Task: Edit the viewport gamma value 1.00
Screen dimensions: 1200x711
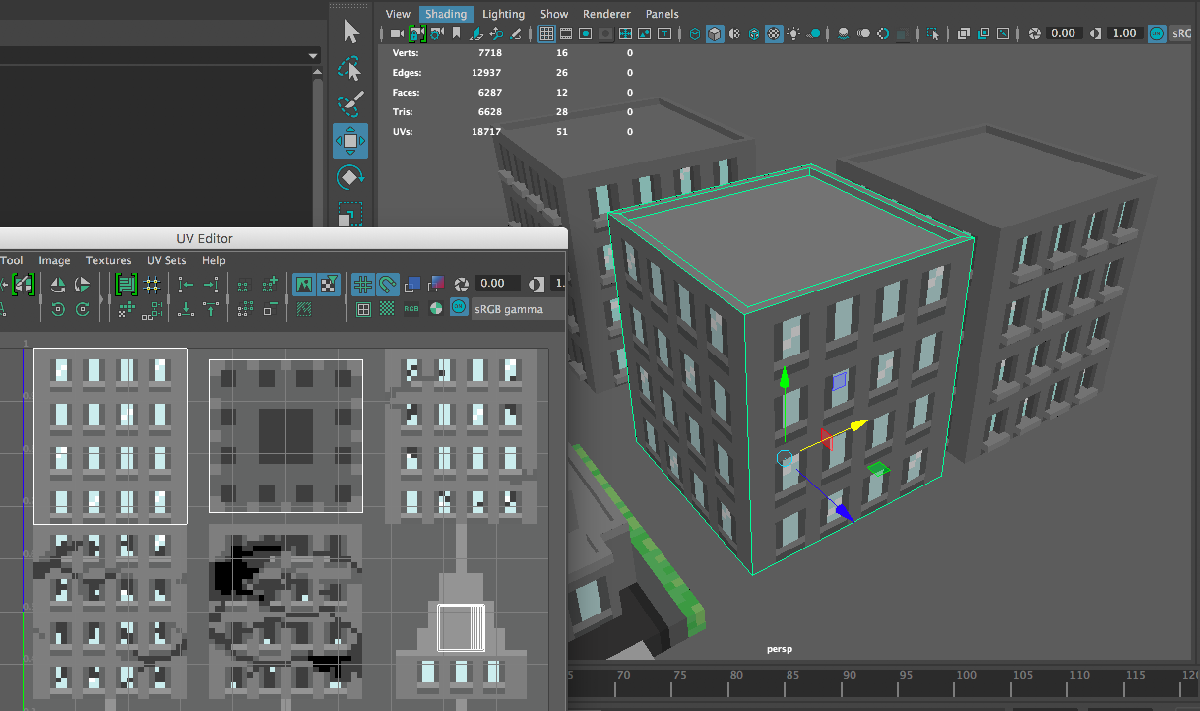Action: 1124,34
